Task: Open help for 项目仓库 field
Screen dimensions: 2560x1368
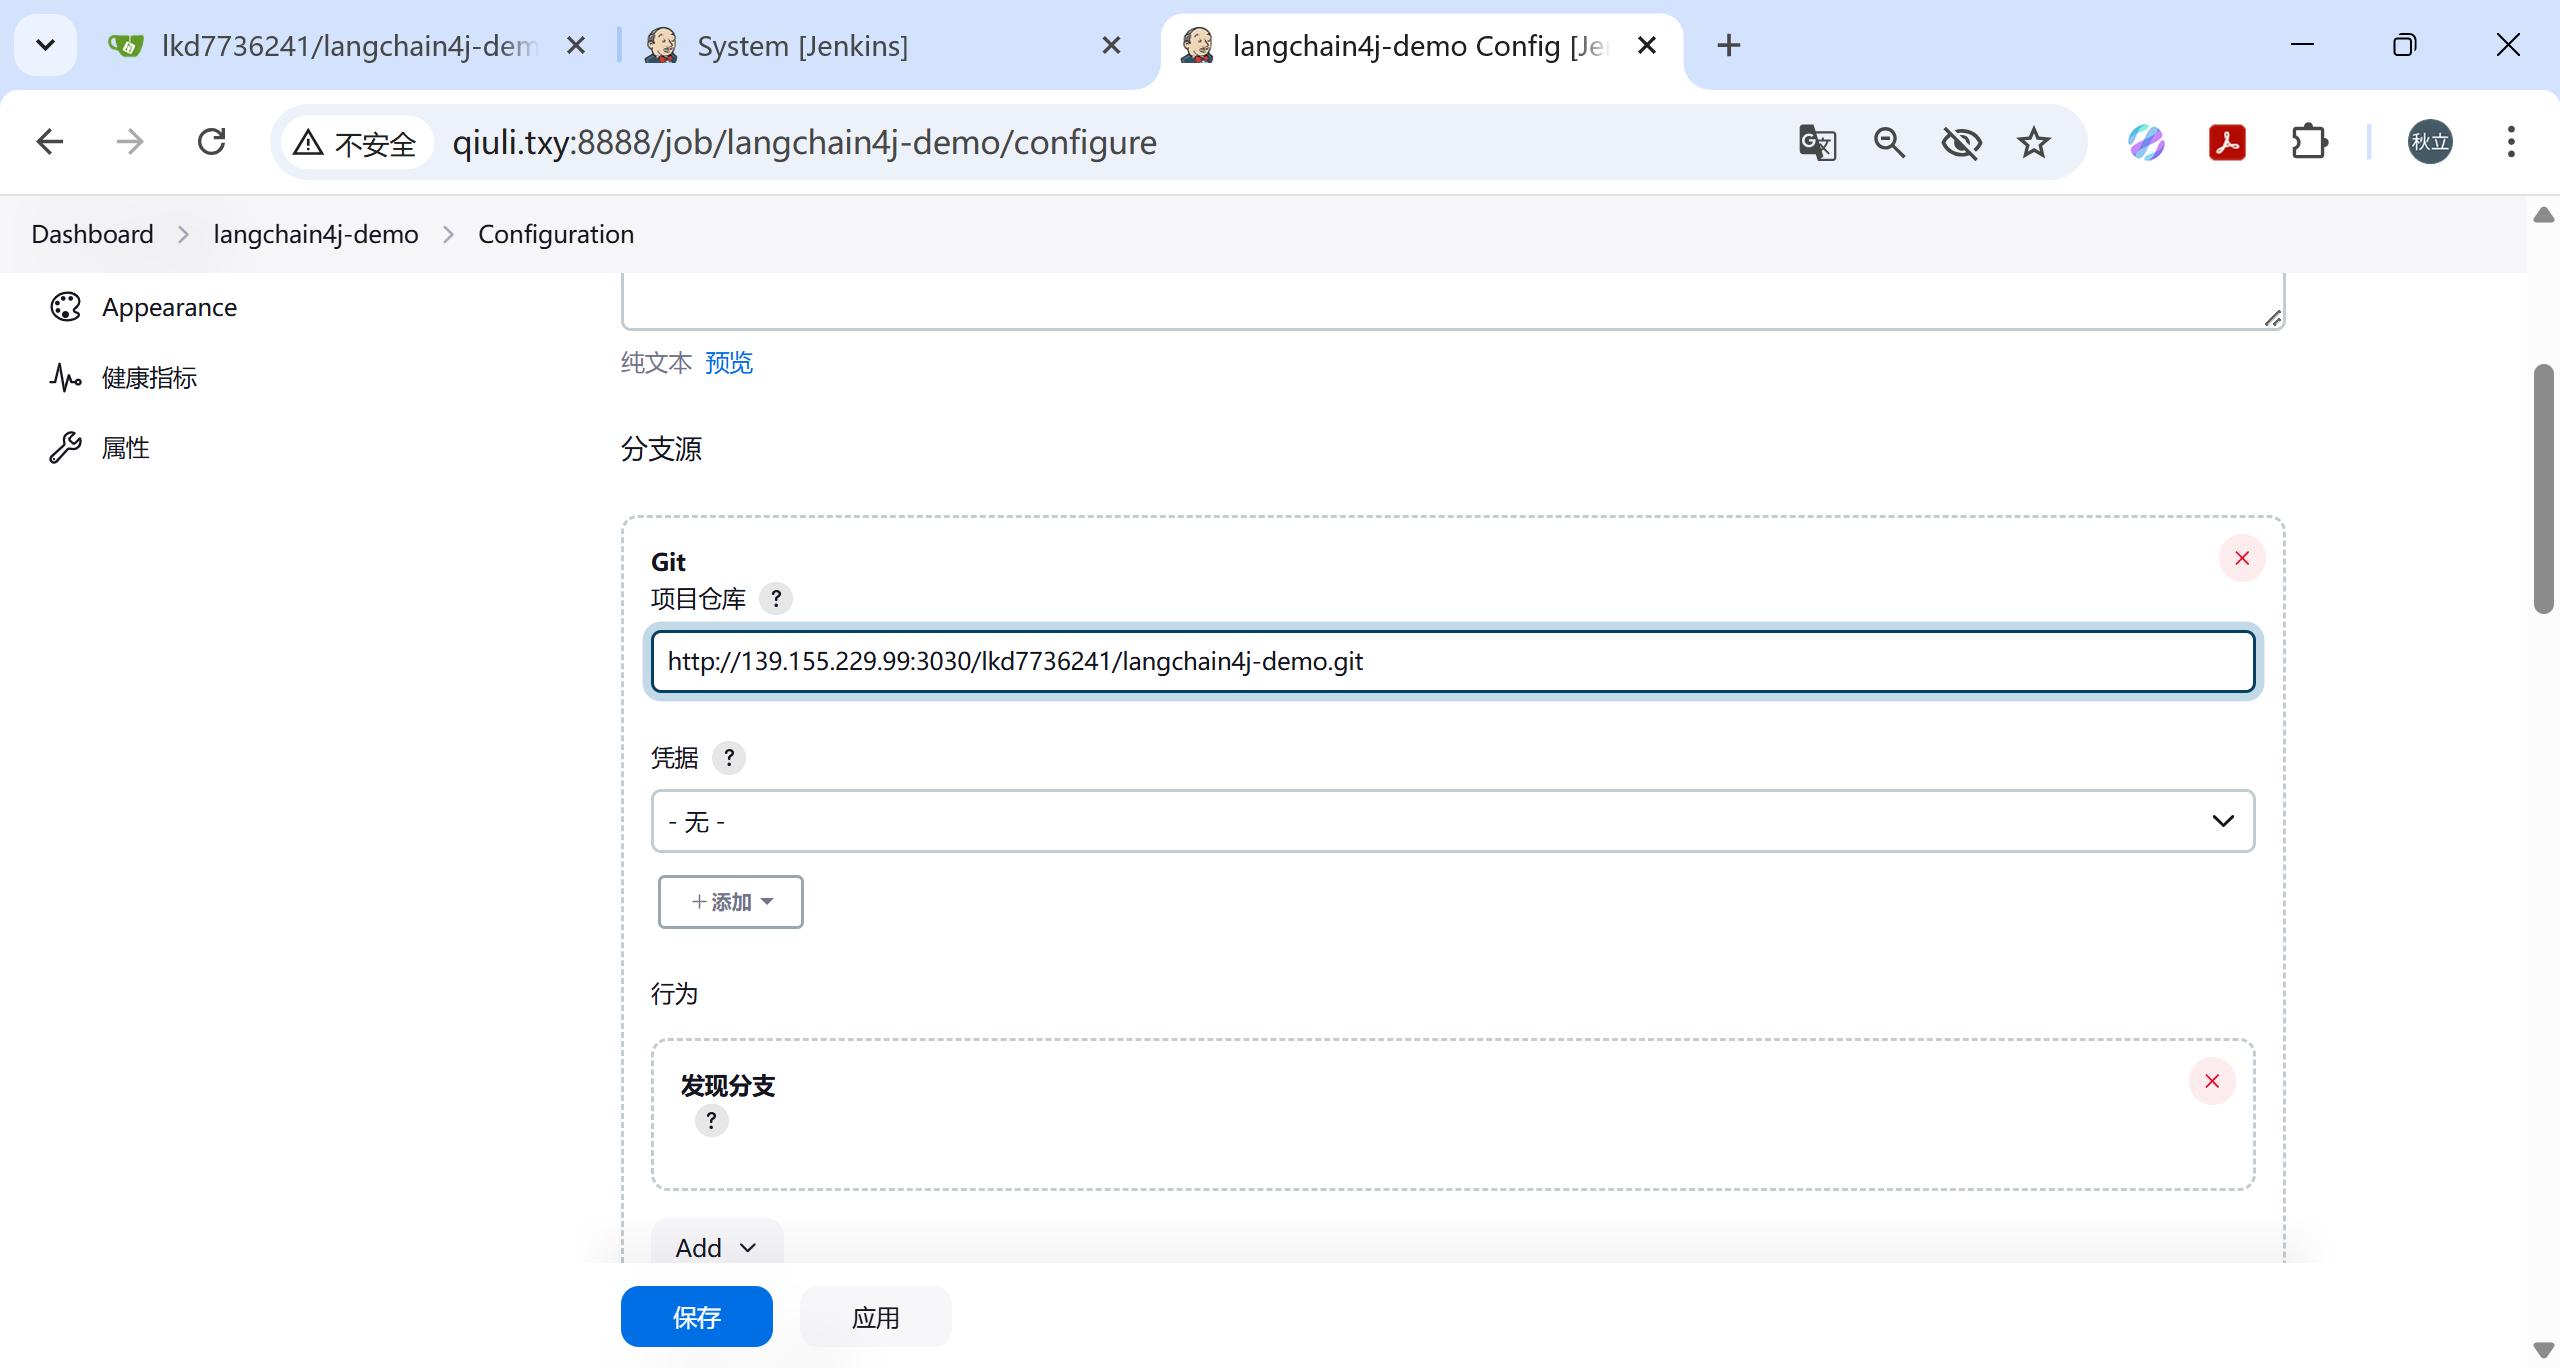Action: (x=775, y=599)
